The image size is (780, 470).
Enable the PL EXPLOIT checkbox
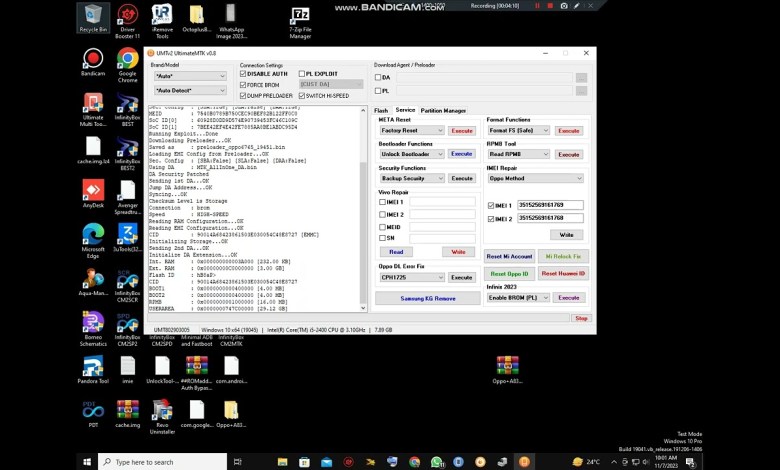click(x=301, y=73)
